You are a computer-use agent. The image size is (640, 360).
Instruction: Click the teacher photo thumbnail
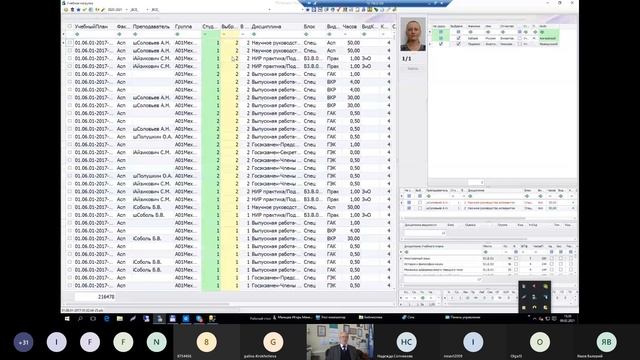click(413, 34)
